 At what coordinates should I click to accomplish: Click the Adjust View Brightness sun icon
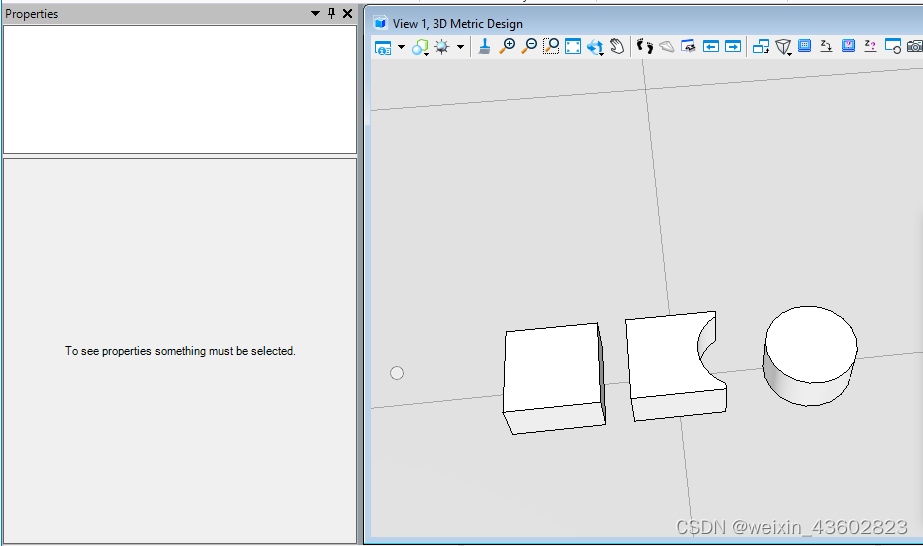(441, 47)
